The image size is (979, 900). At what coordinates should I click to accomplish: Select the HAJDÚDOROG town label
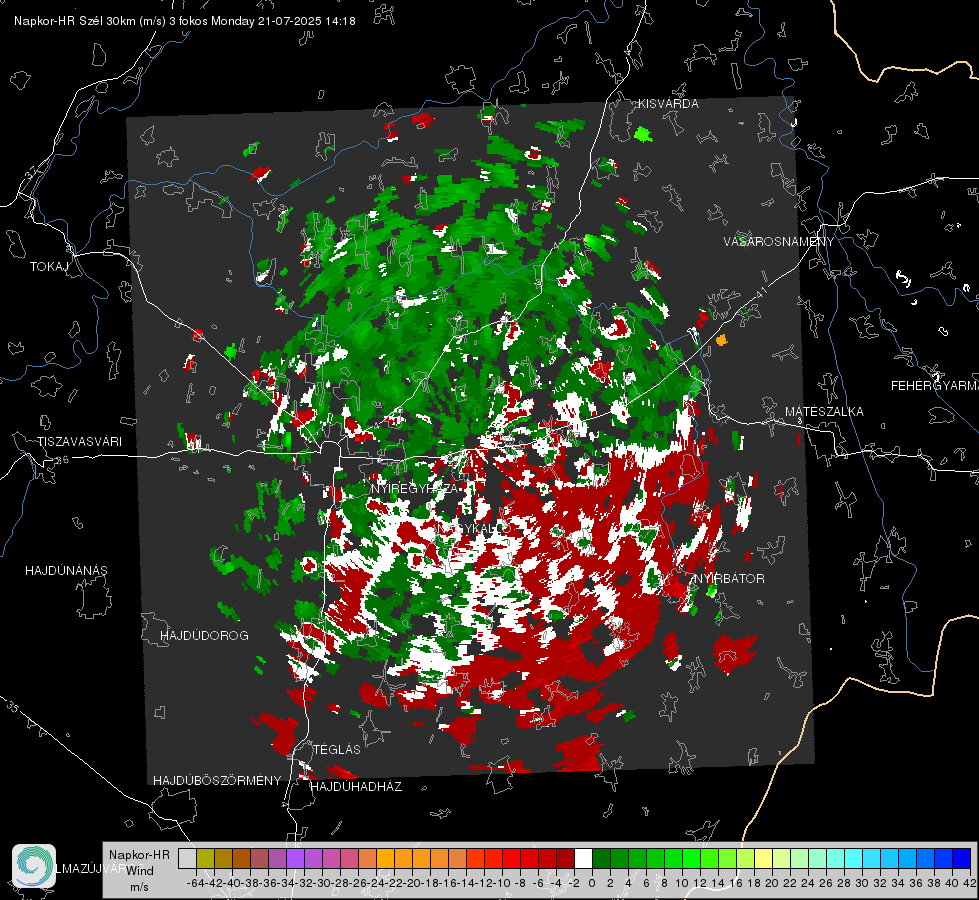tap(204, 636)
